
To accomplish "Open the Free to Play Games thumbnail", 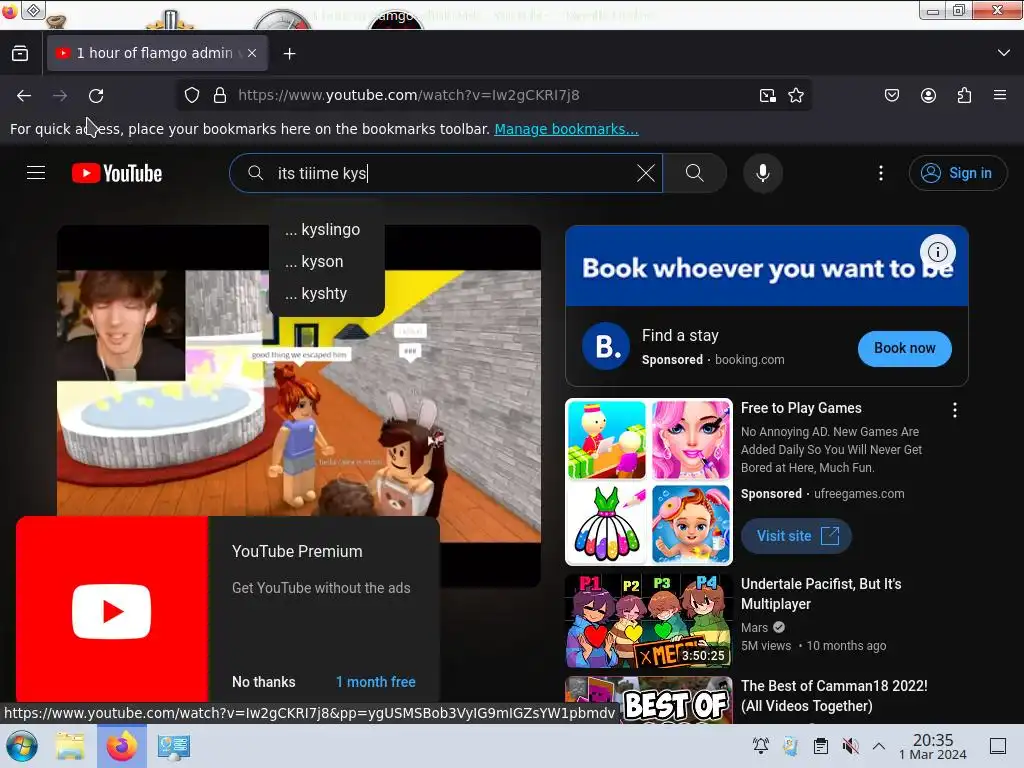I will click(x=648, y=482).
